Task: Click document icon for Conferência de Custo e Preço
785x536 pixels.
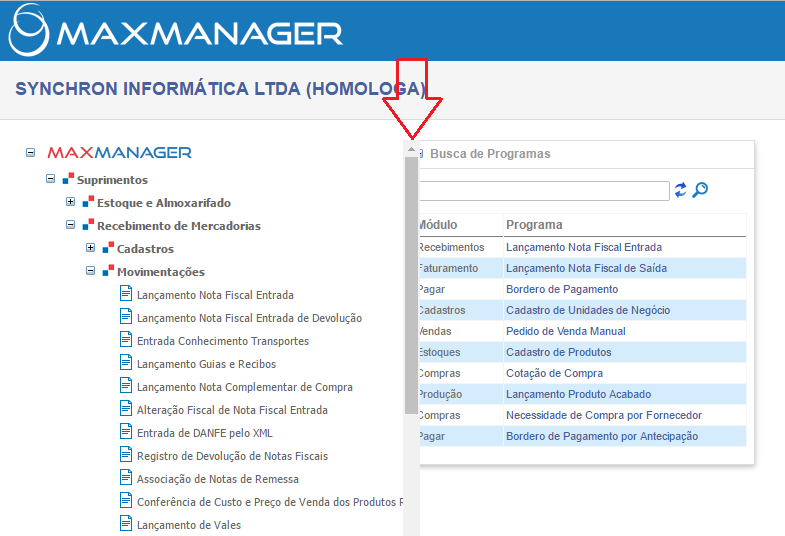Action: coord(126,500)
